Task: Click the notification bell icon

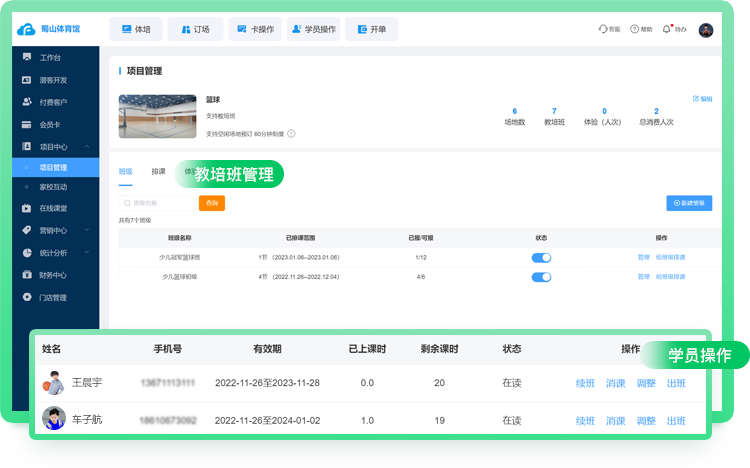Action: (667, 30)
